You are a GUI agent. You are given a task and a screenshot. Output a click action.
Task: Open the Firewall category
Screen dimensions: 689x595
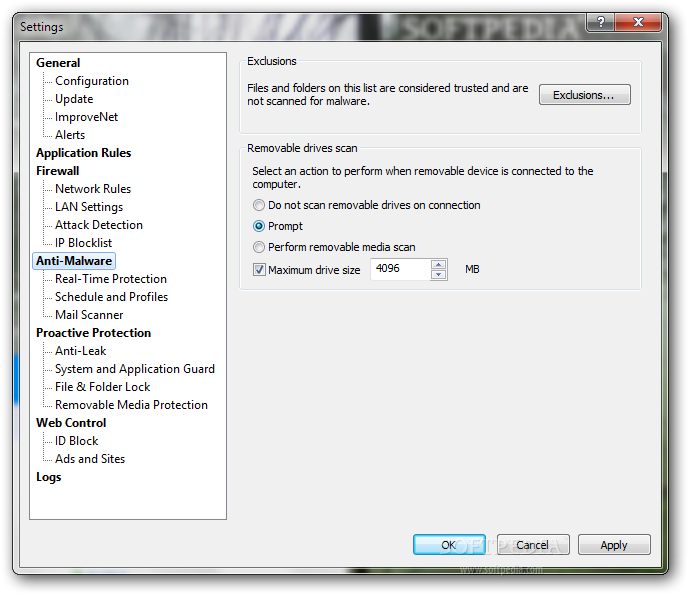pyautogui.click(x=58, y=171)
